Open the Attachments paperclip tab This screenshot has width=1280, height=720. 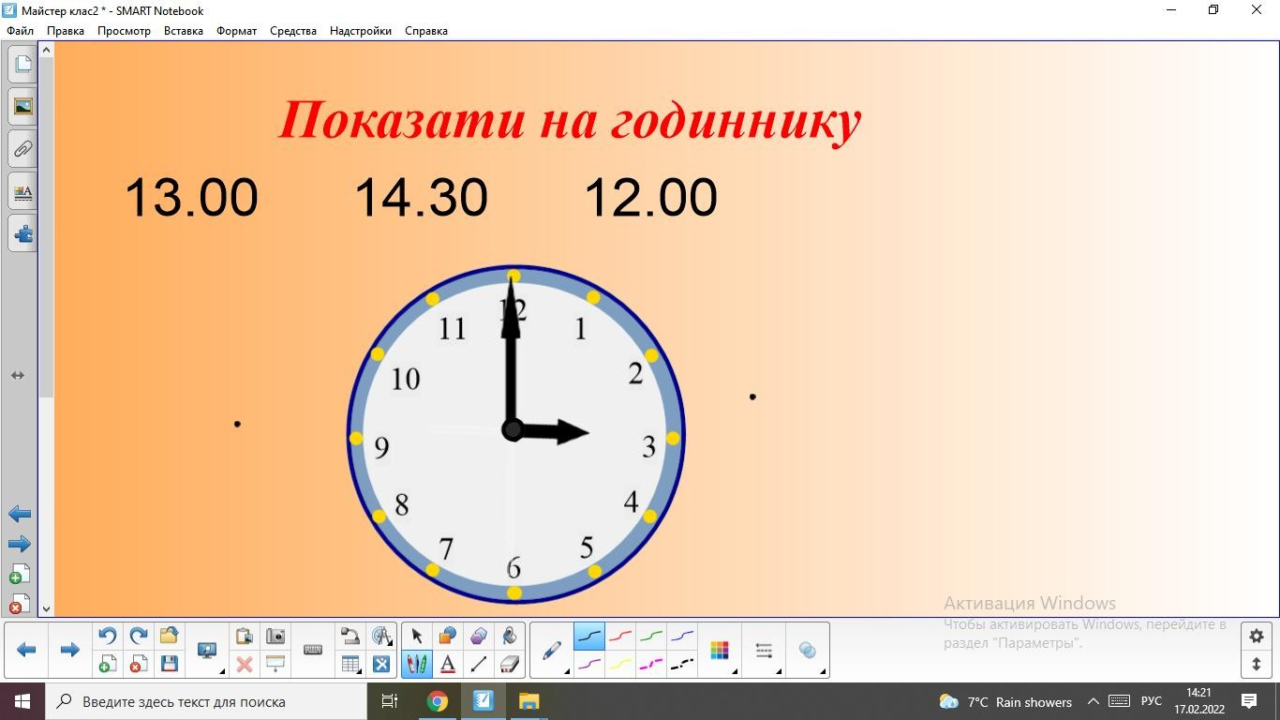(x=22, y=149)
